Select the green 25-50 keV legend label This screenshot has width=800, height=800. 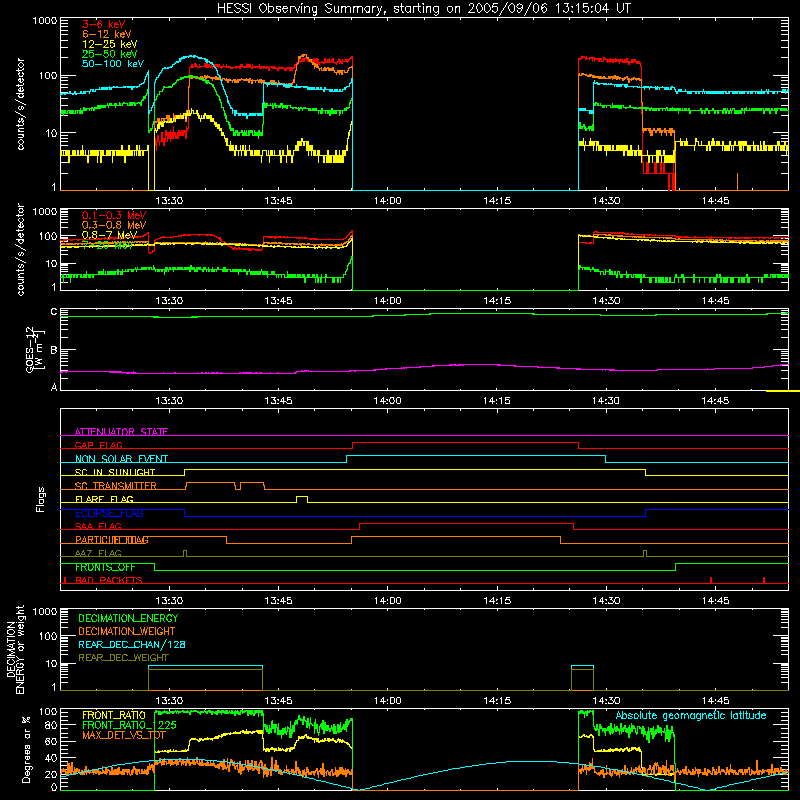(109, 54)
